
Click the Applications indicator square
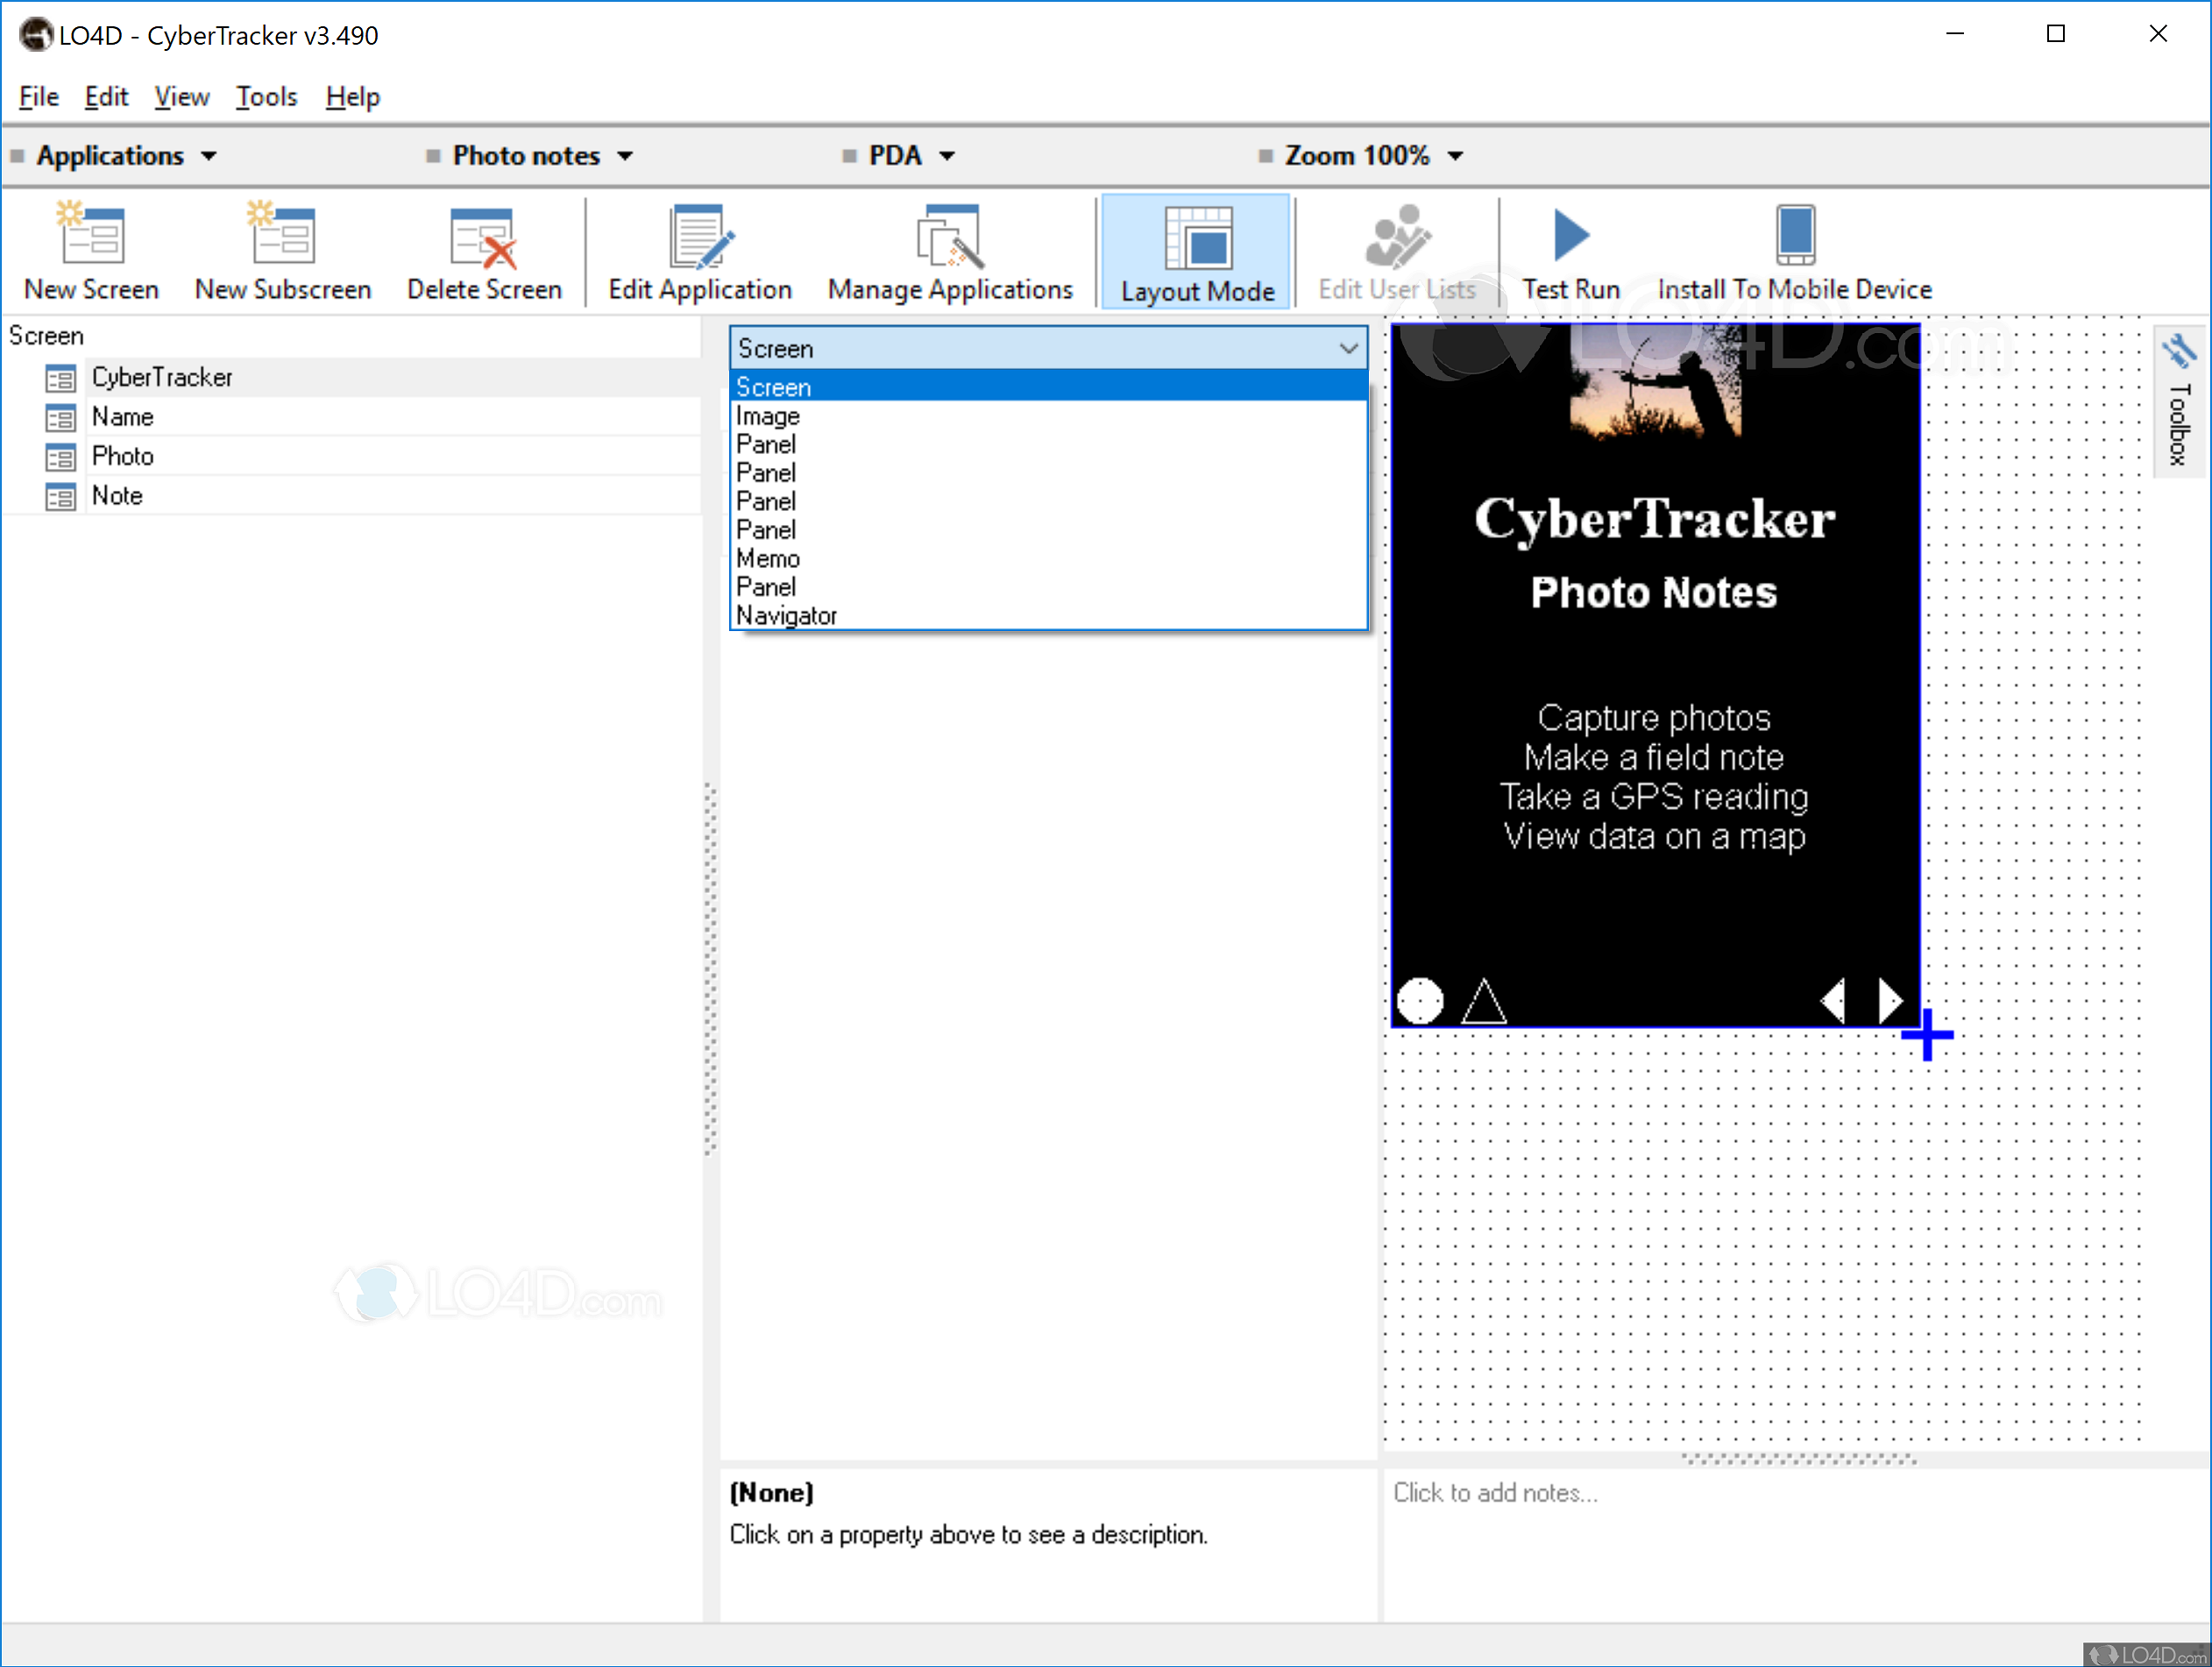click(17, 155)
